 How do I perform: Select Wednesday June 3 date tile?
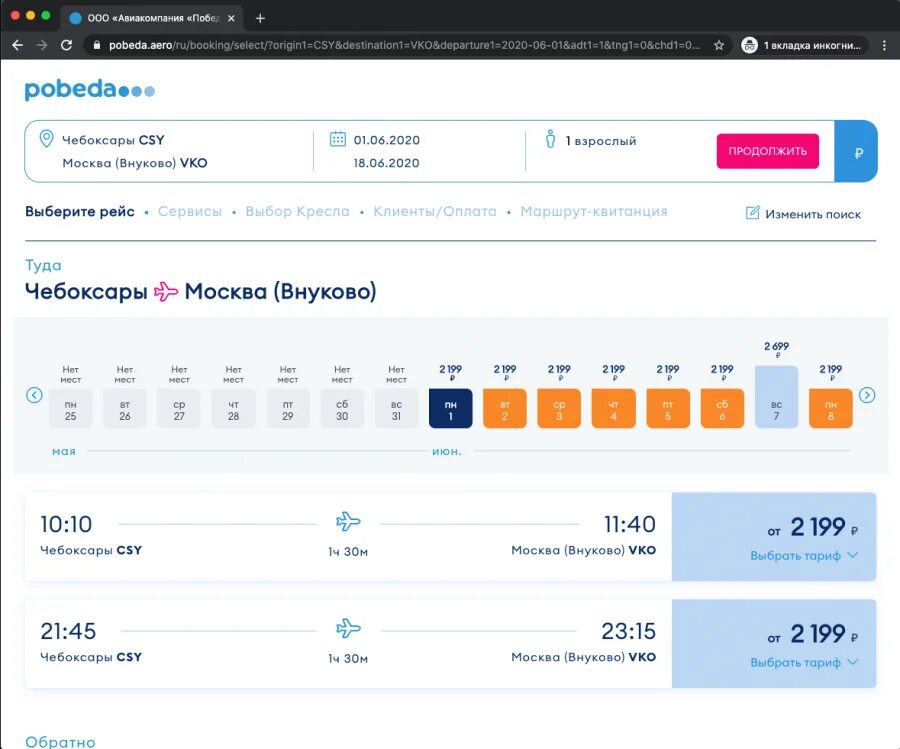(559, 409)
